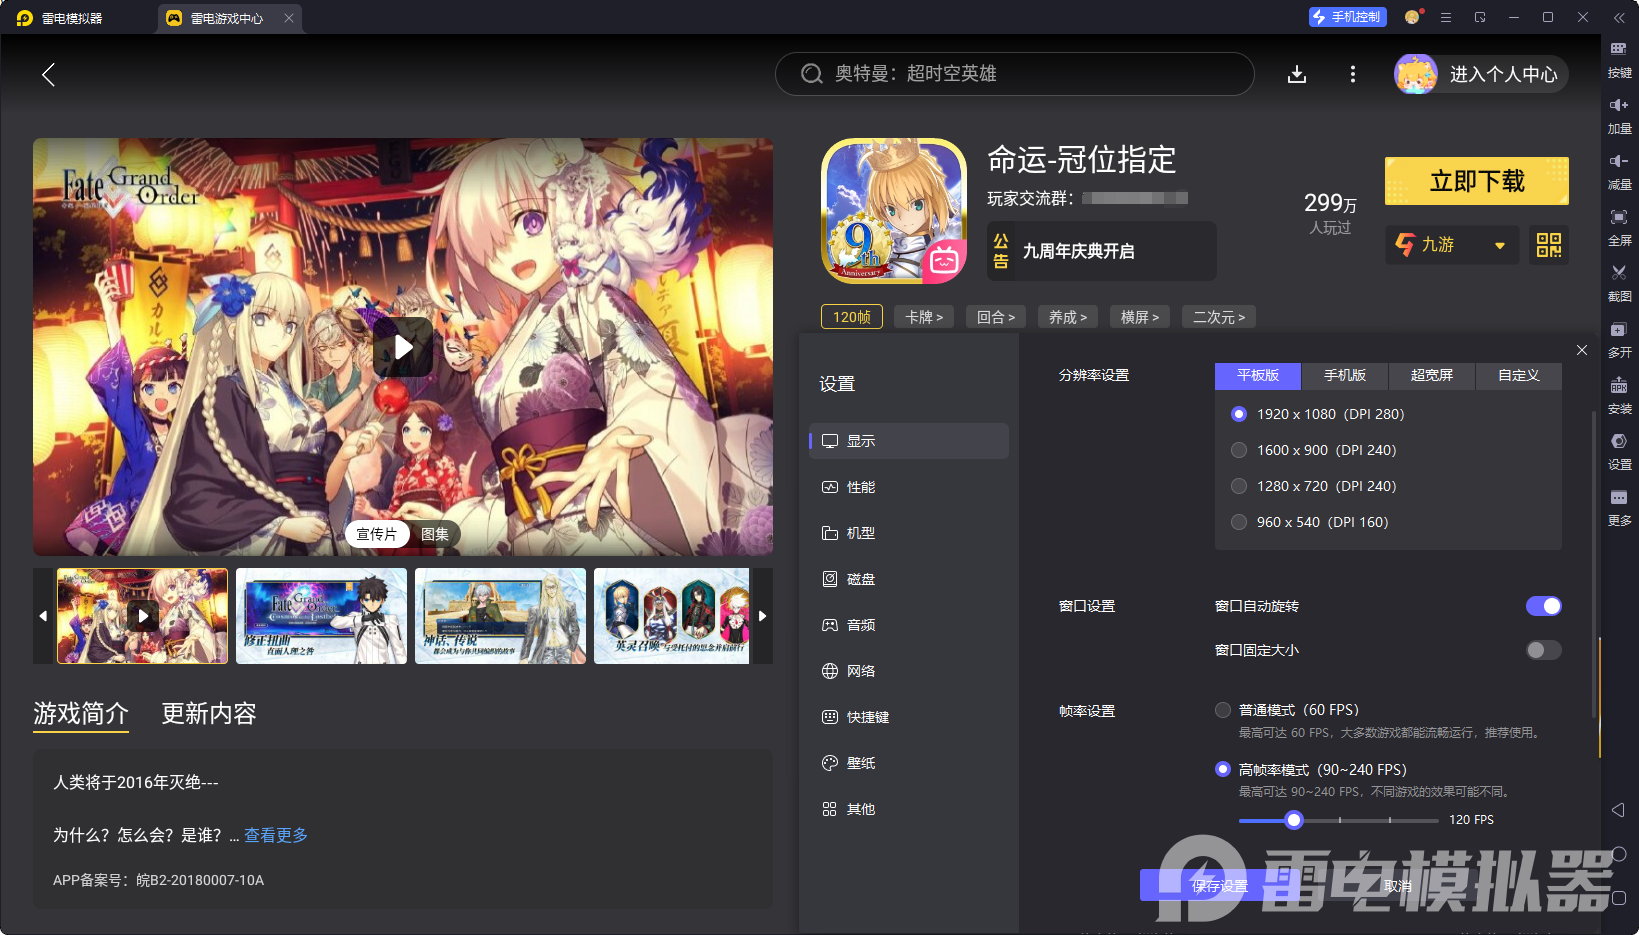Switch to 平板版 resolution tab
The height and width of the screenshot is (935, 1639).
(1258, 376)
